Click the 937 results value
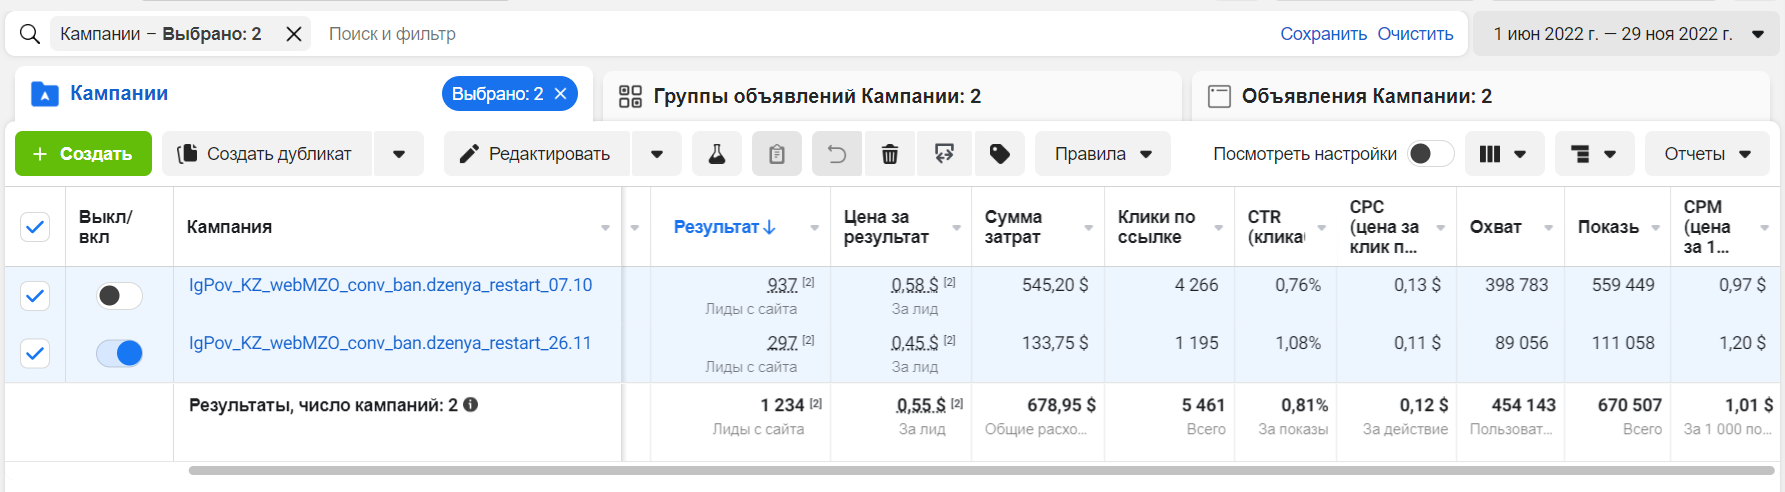This screenshot has height=492, width=1785. (782, 285)
